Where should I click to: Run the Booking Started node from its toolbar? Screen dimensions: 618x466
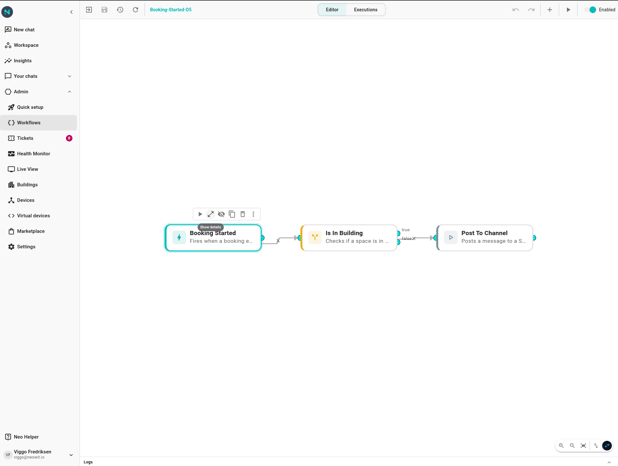point(200,214)
